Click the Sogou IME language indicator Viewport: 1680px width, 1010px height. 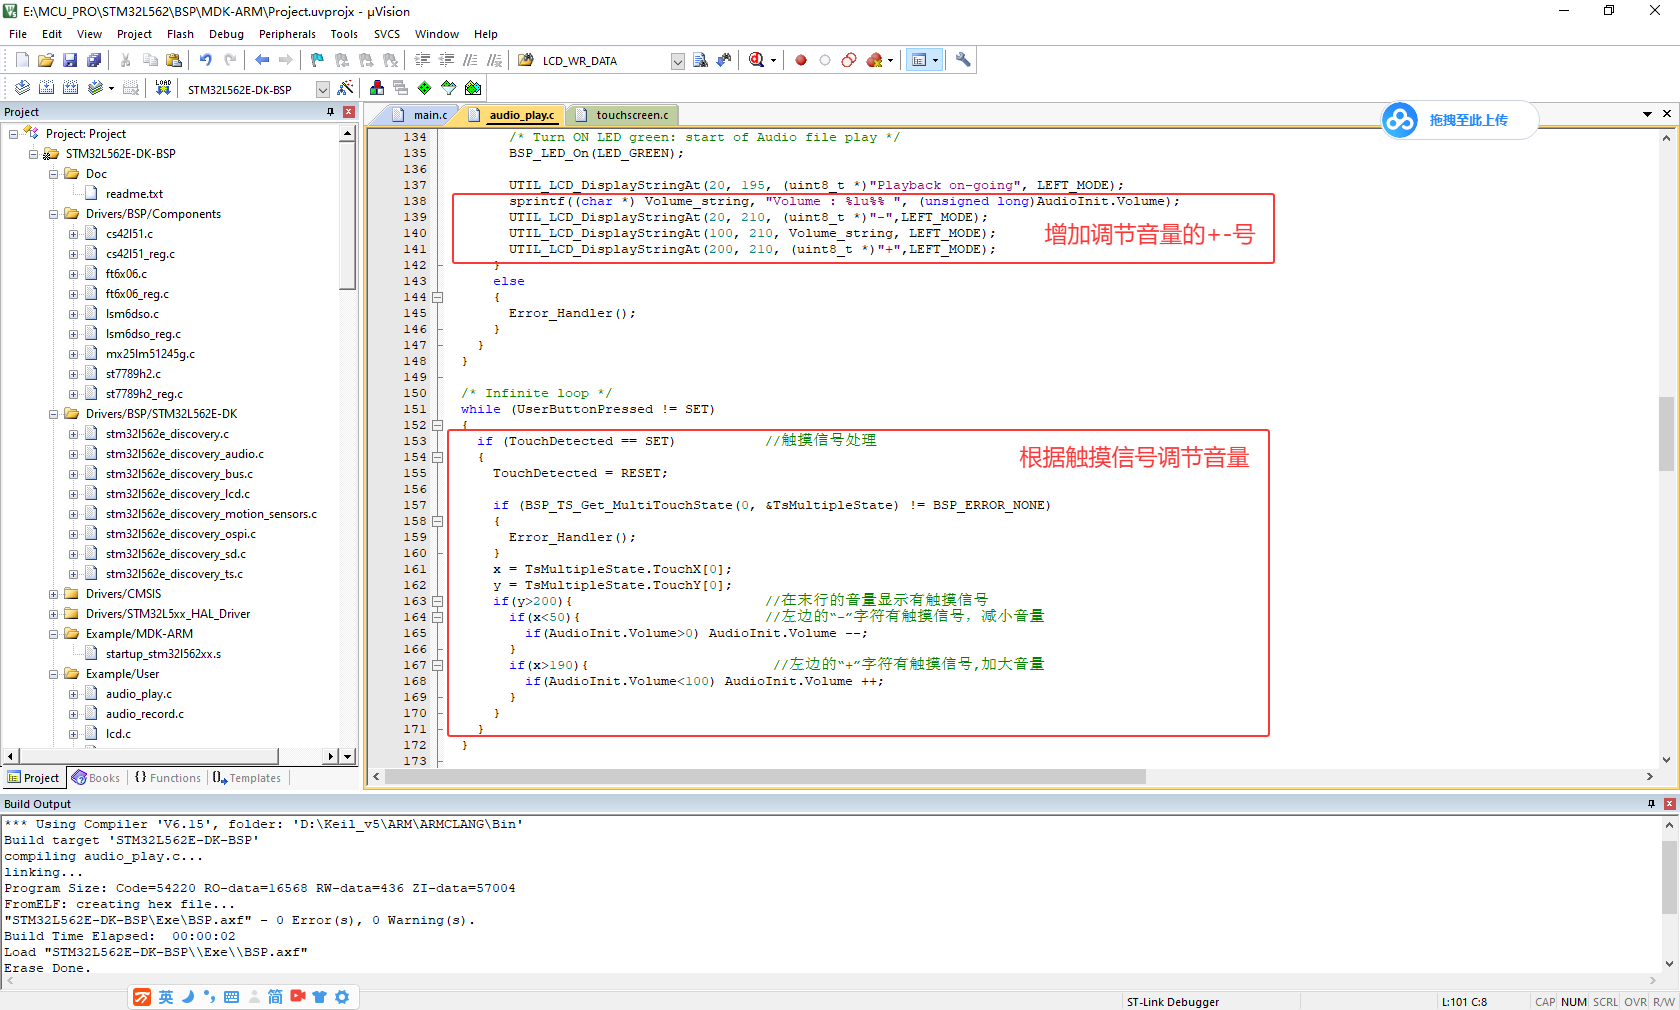[166, 997]
